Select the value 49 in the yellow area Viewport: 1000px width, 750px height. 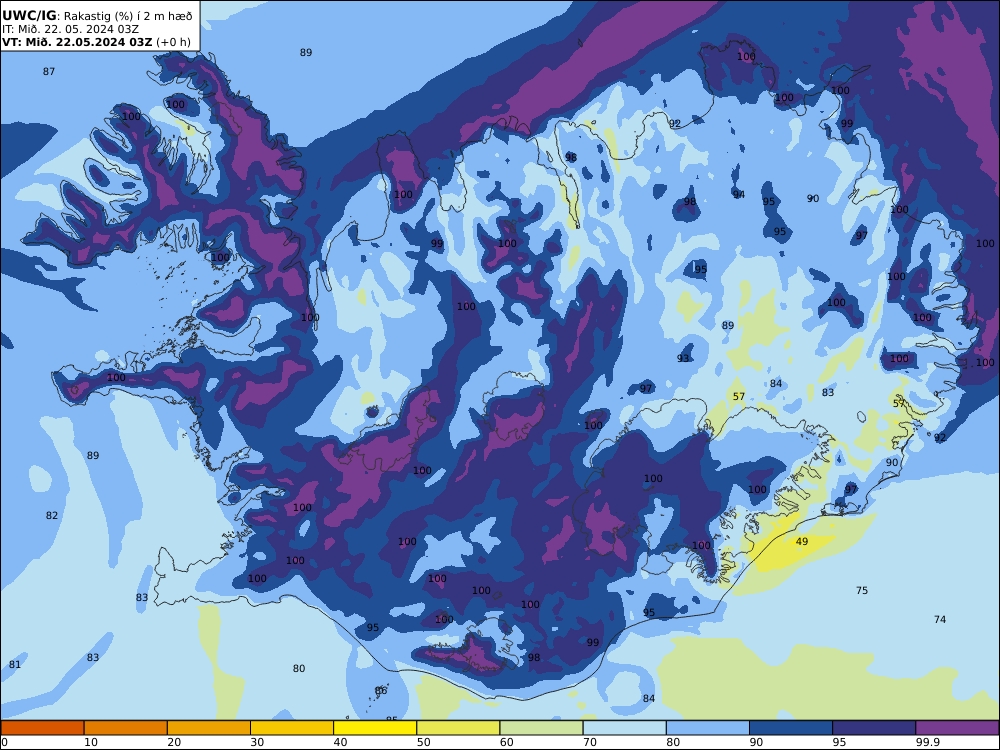point(802,541)
